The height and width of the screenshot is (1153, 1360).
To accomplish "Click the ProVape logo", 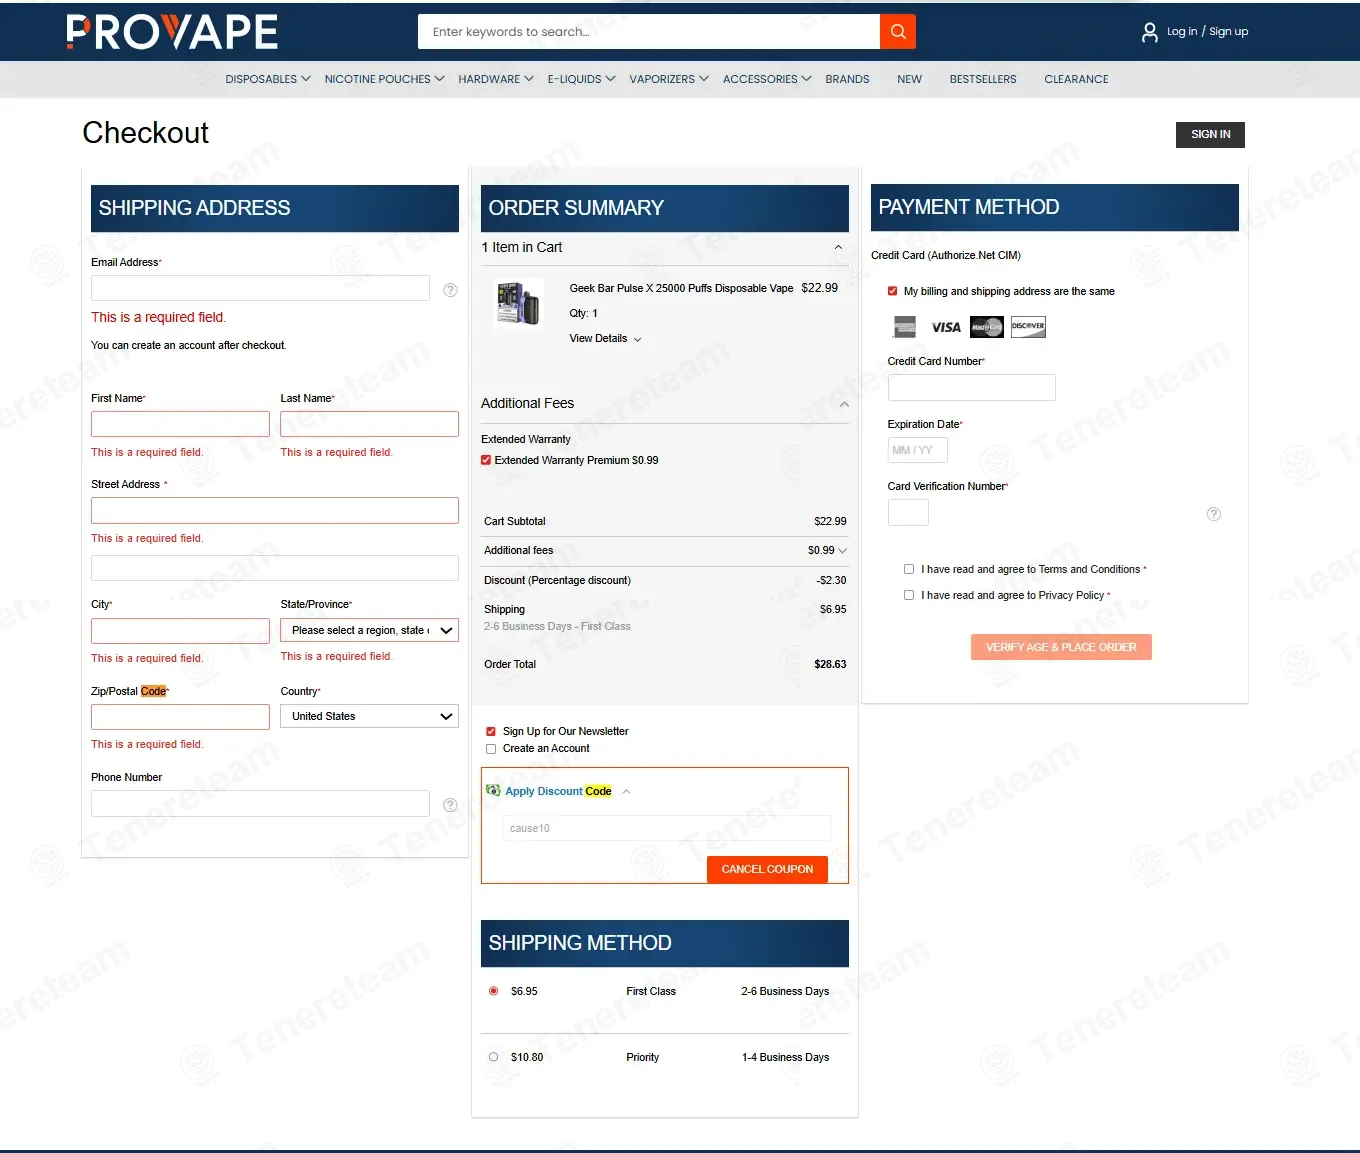I will click(x=172, y=32).
